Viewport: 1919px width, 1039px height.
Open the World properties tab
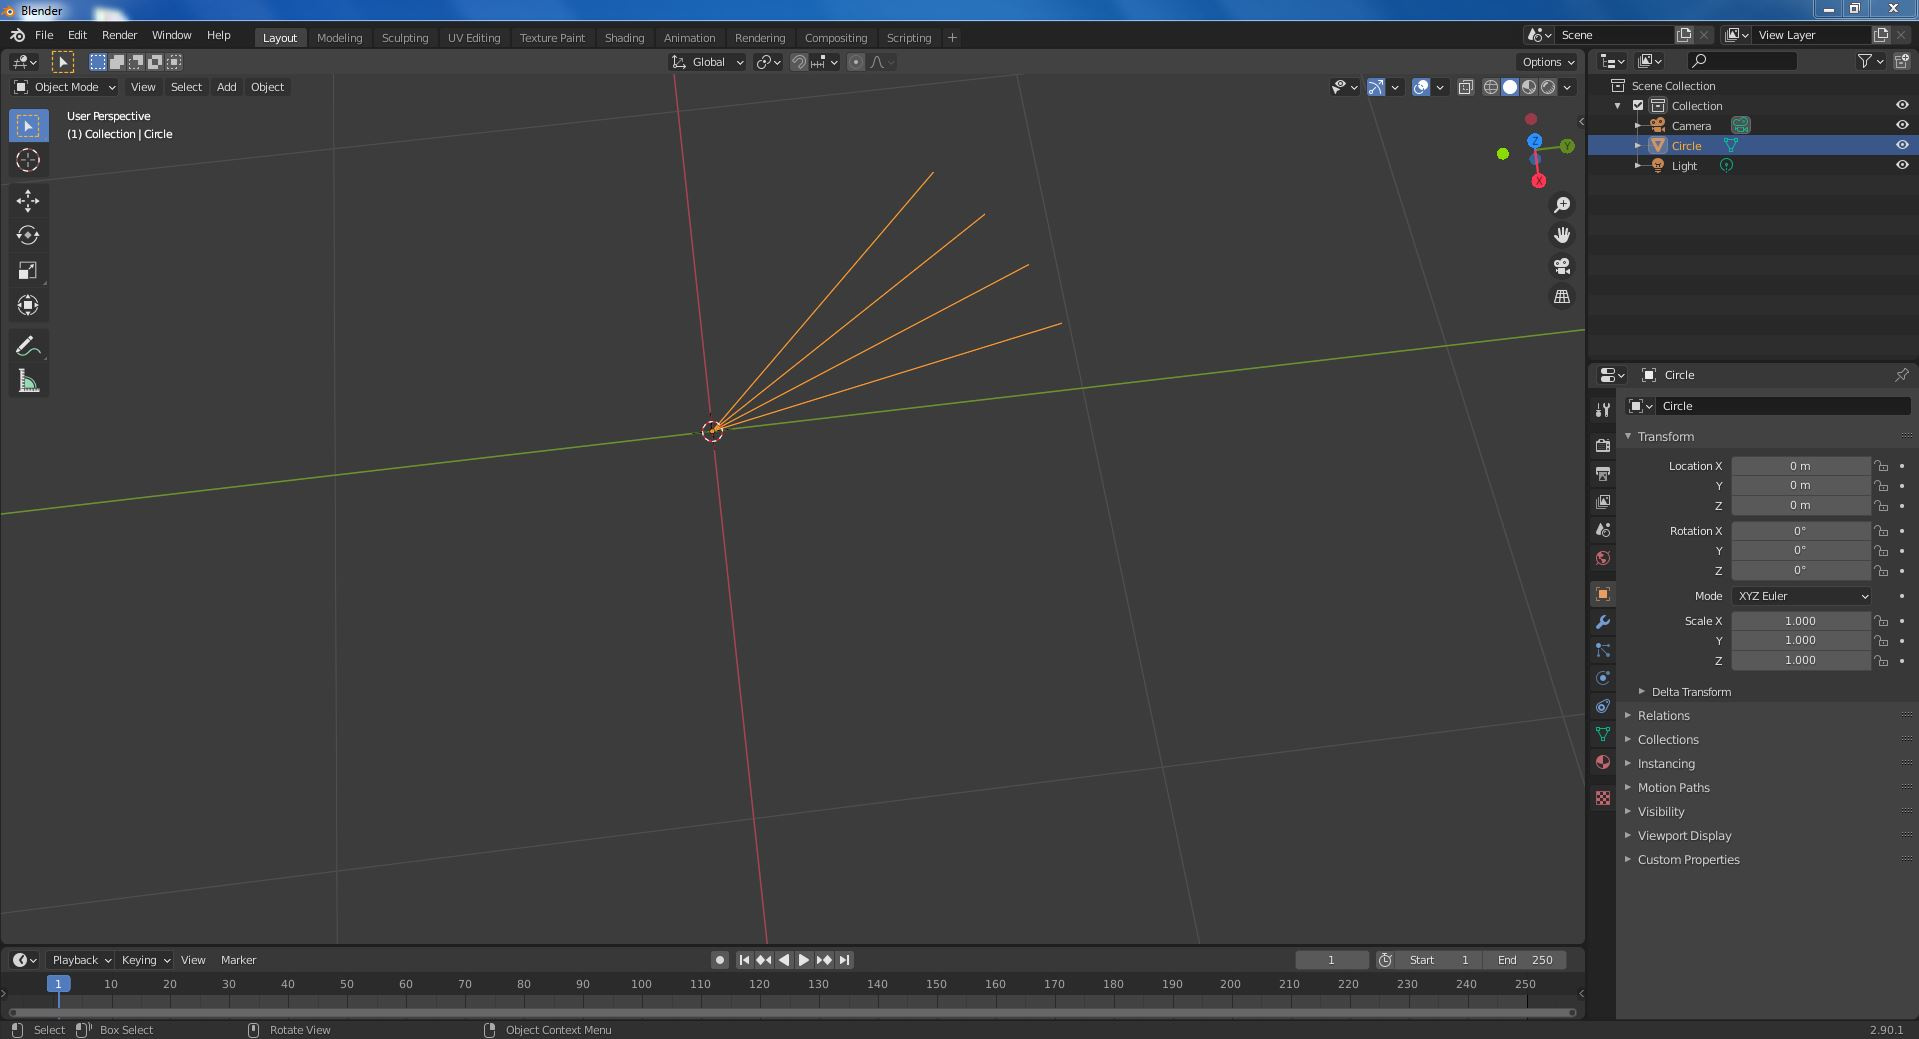coord(1603,557)
